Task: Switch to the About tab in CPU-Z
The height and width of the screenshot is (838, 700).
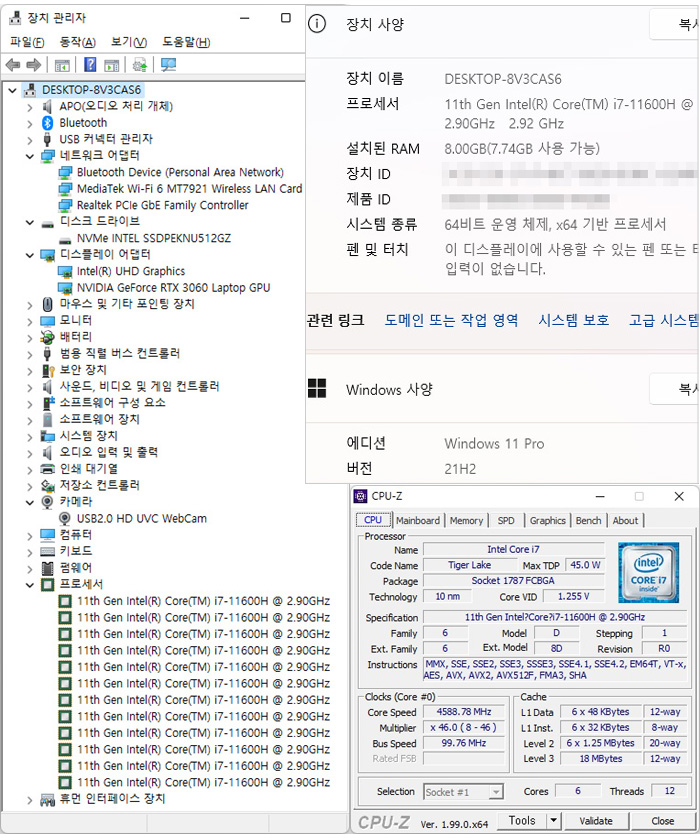Action: pos(625,520)
